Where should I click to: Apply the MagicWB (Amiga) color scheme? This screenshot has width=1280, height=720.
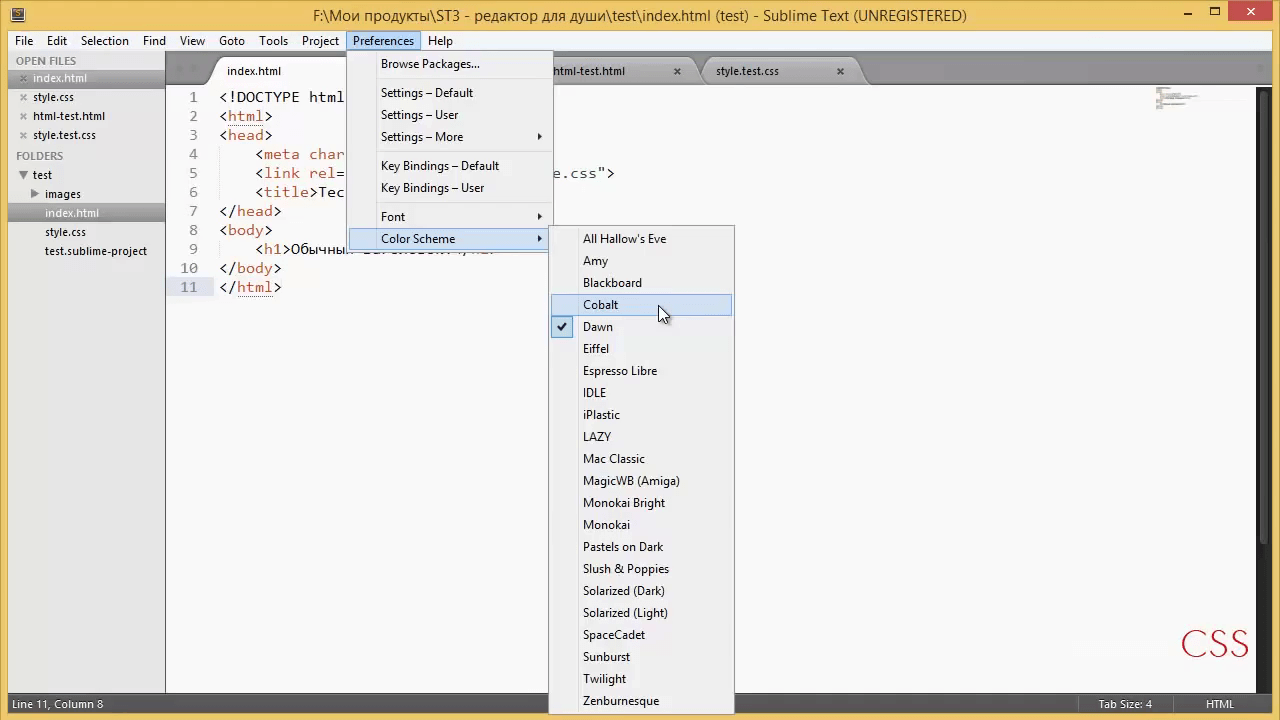(642, 481)
